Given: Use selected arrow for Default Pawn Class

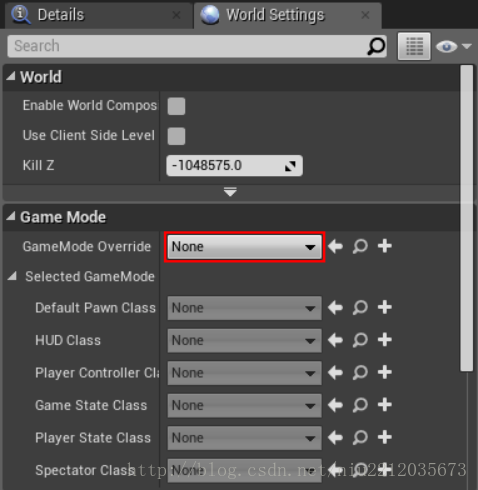Looking at the screenshot, I should 335,307.
